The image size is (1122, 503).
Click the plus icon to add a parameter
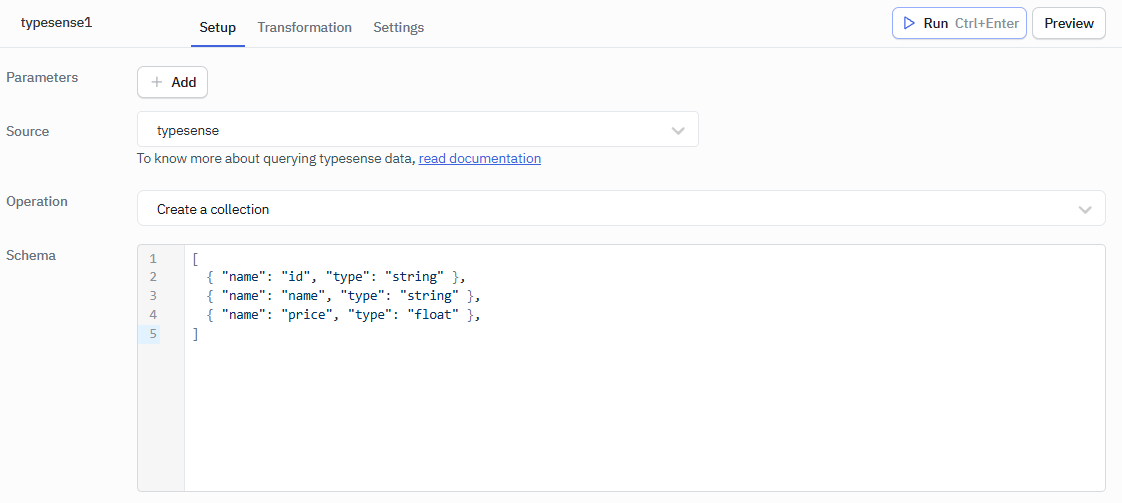click(x=157, y=82)
